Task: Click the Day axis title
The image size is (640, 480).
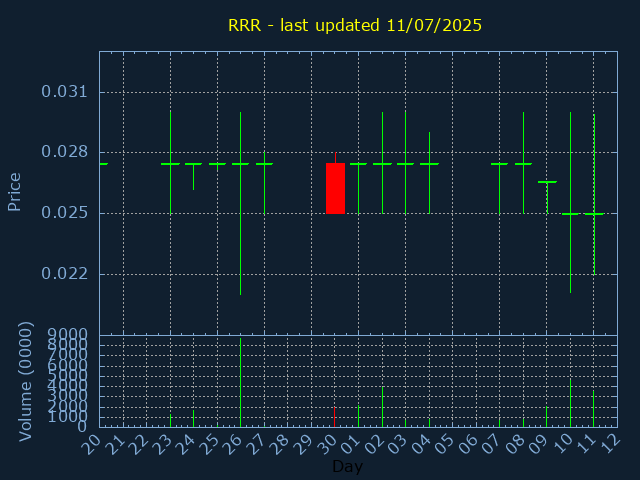Action: coord(347,466)
